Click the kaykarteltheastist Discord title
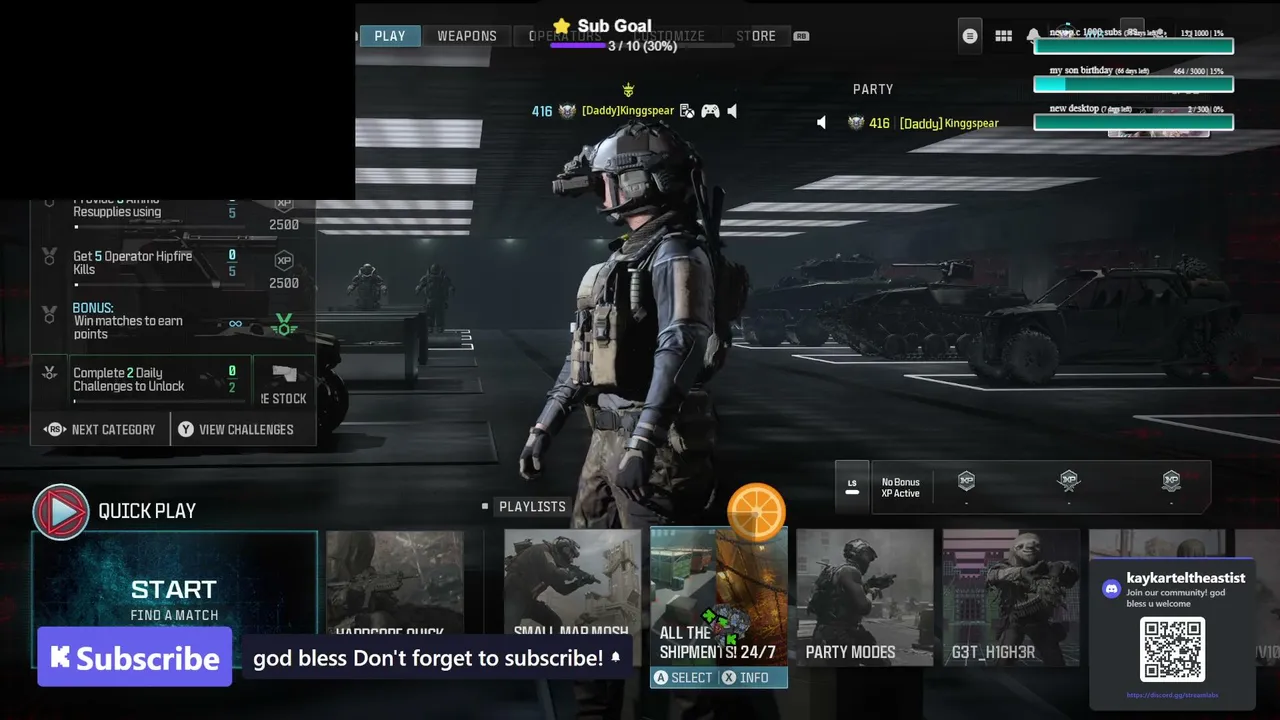 [1186, 578]
